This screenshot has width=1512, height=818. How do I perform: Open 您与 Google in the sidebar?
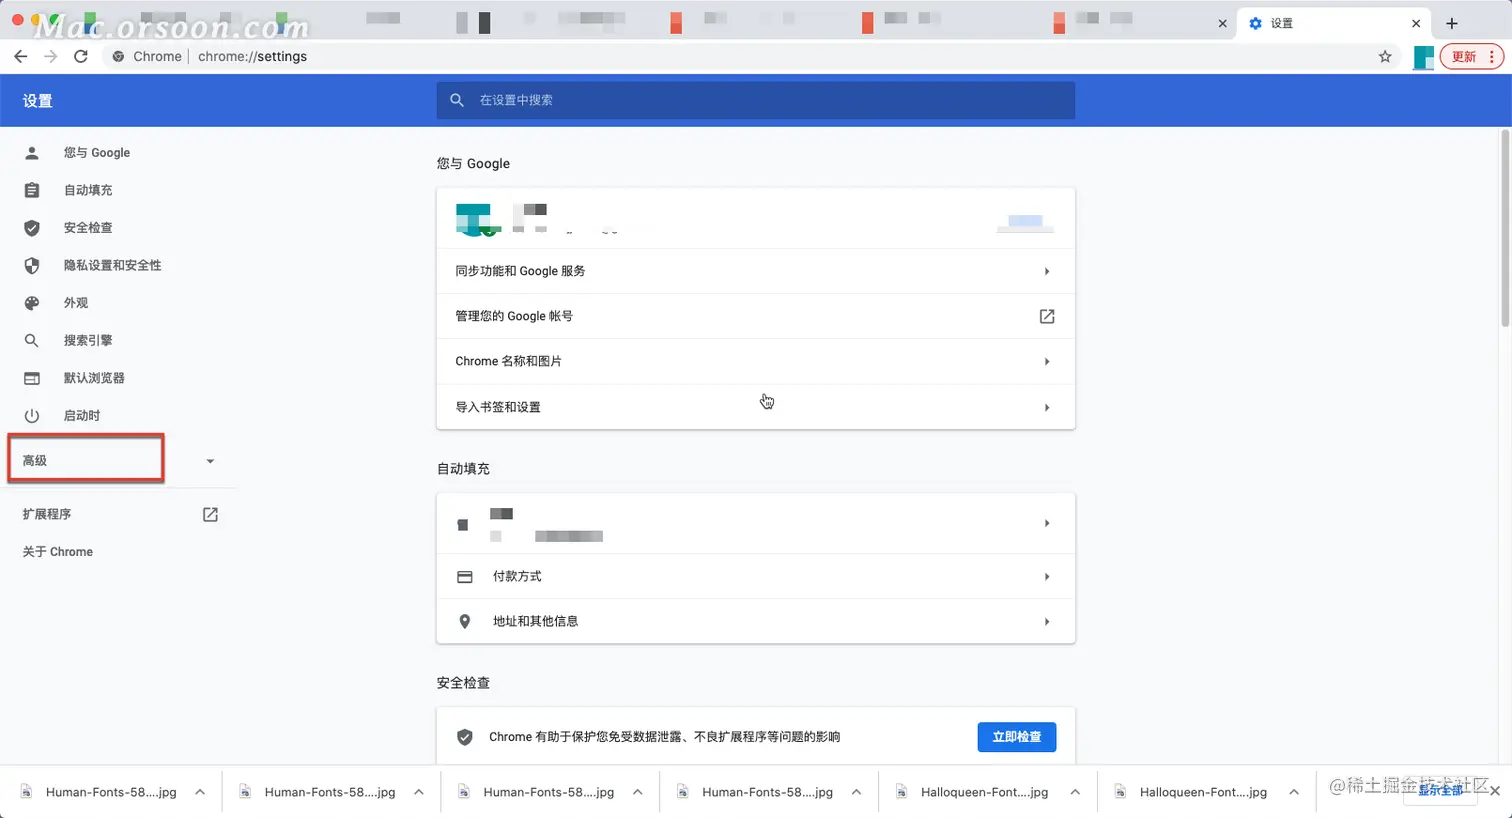click(x=97, y=153)
